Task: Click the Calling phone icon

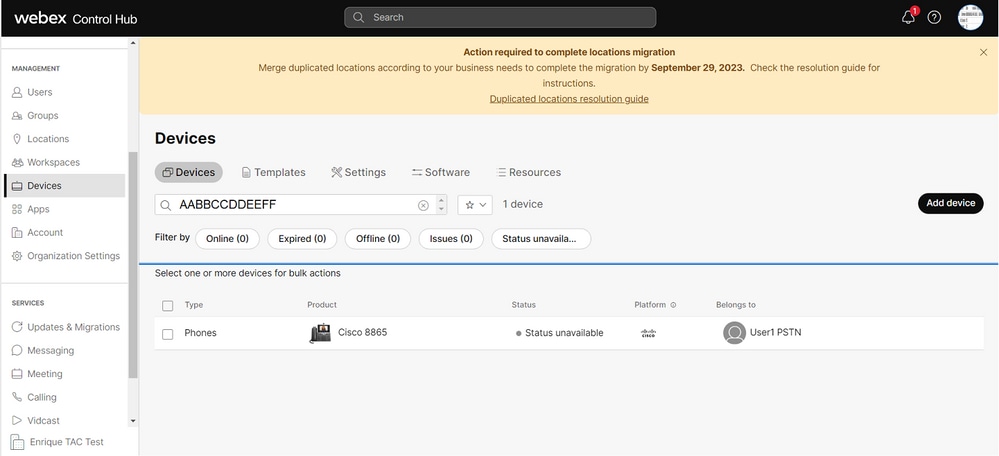Action: coord(17,397)
